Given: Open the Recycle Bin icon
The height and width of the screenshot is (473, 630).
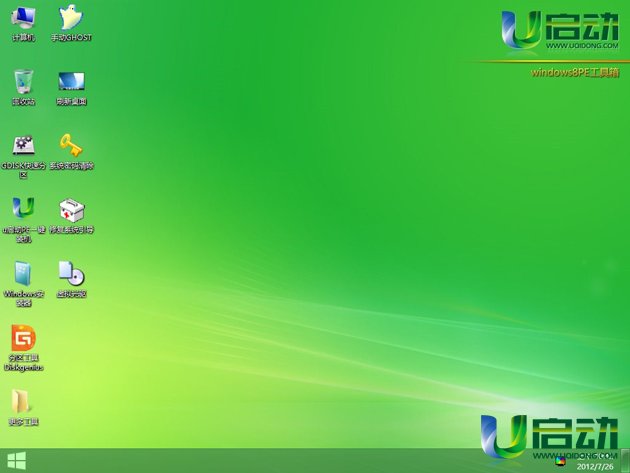Looking at the screenshot, I should [x=23, y=81].
